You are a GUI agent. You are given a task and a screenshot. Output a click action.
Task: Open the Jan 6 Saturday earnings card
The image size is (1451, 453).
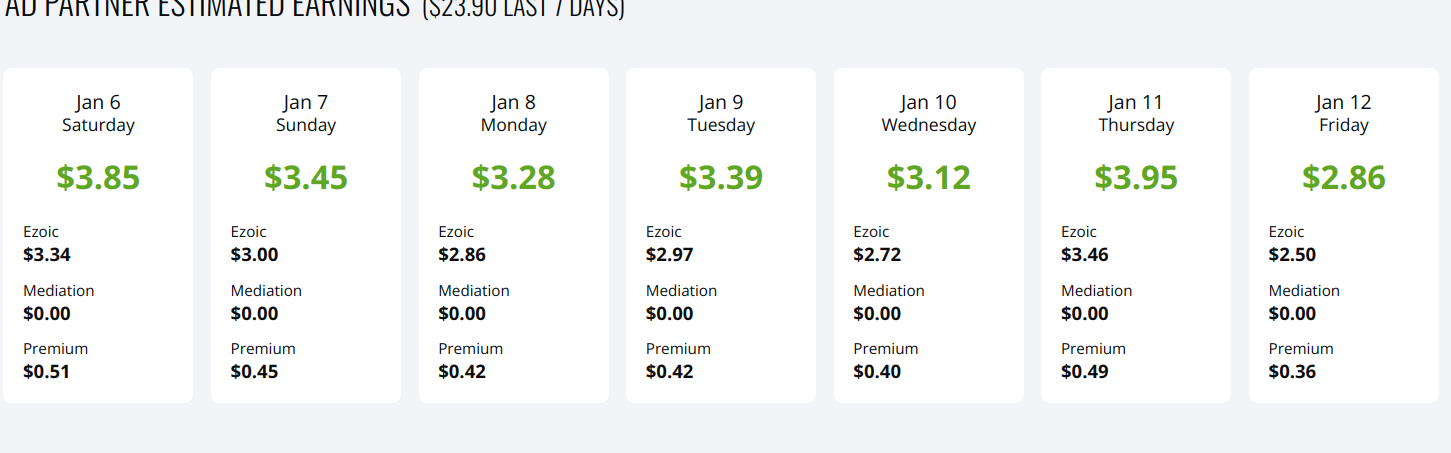[98, 236]
